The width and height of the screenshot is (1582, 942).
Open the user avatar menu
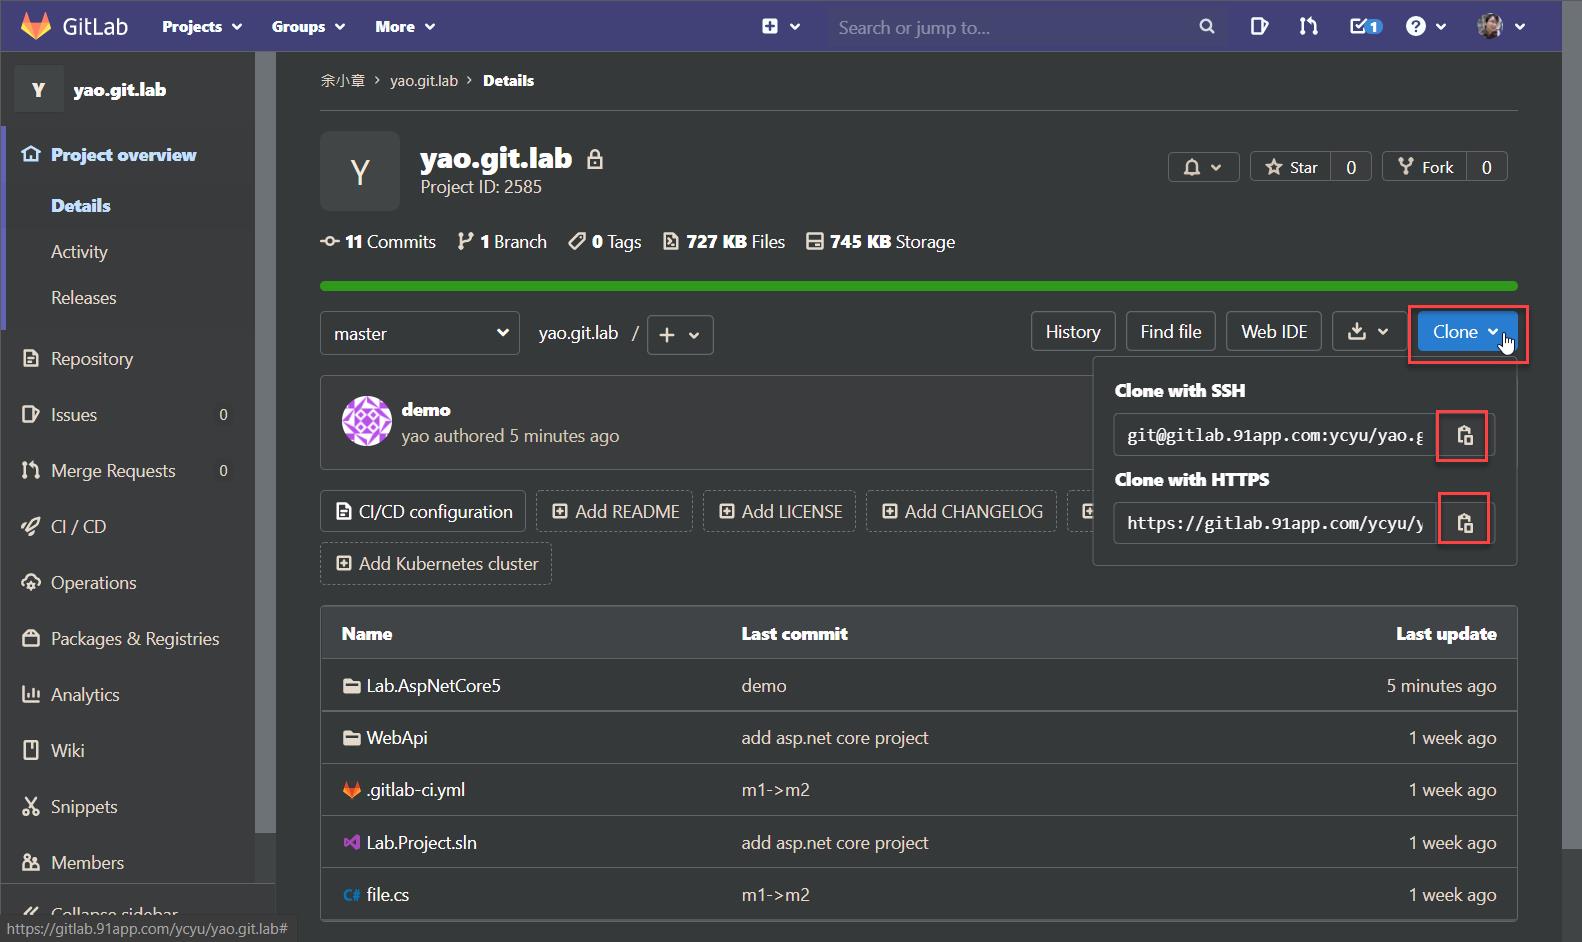[x=1501, y=27]
